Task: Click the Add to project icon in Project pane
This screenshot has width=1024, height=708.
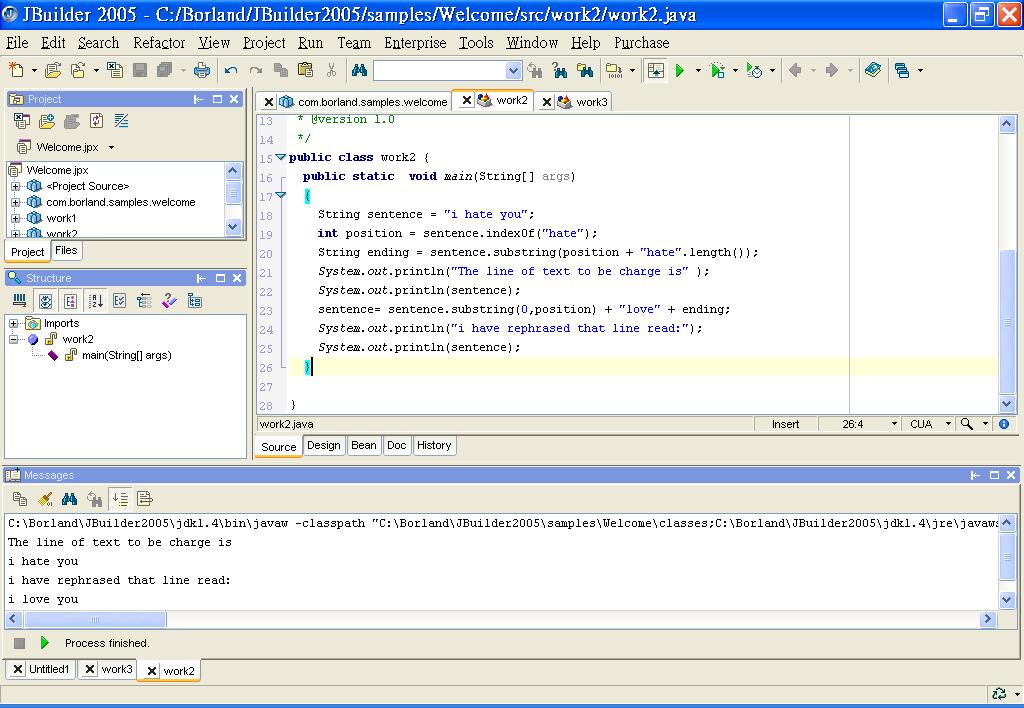Action: [47, 121]
